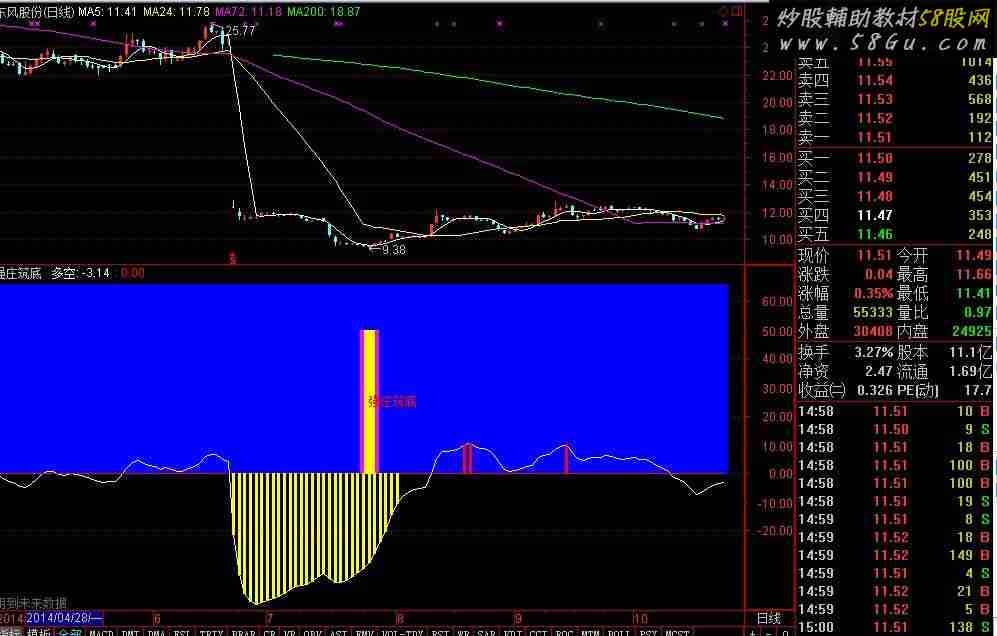Viewport: 997px width, 636px height.
Task: Click the 强庄筑底 indicator title
Action: tap(22, 272)
